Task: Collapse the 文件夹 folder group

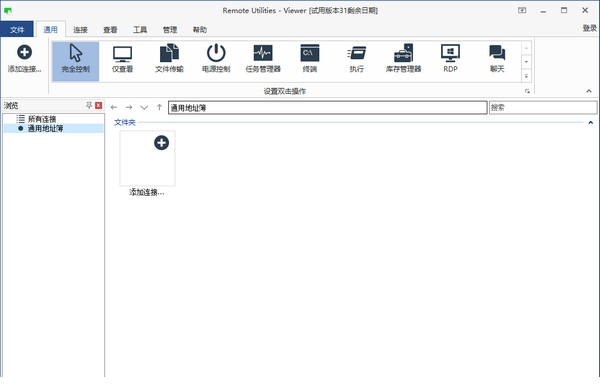Action: [x=590, y=122]
